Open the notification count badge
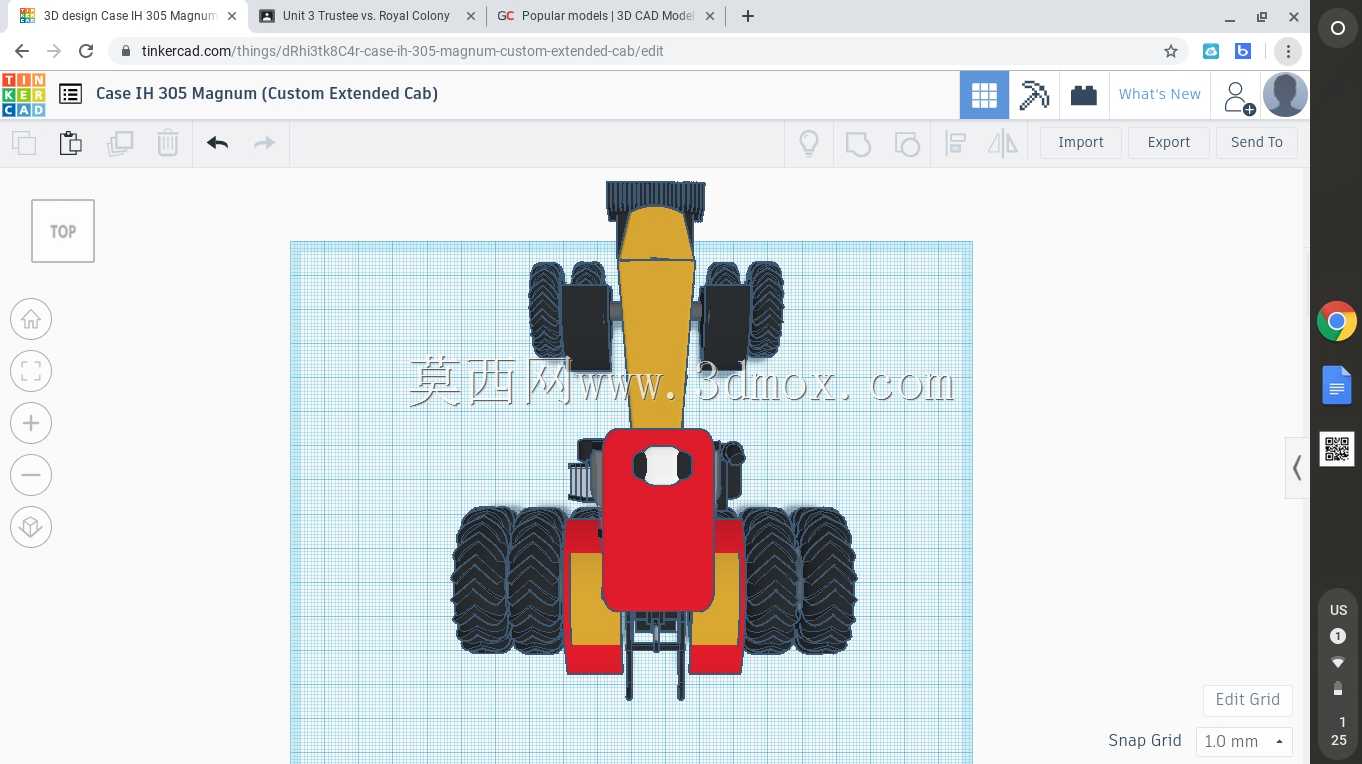Viewport: 1362px width, 764px height. (1338, 636)
